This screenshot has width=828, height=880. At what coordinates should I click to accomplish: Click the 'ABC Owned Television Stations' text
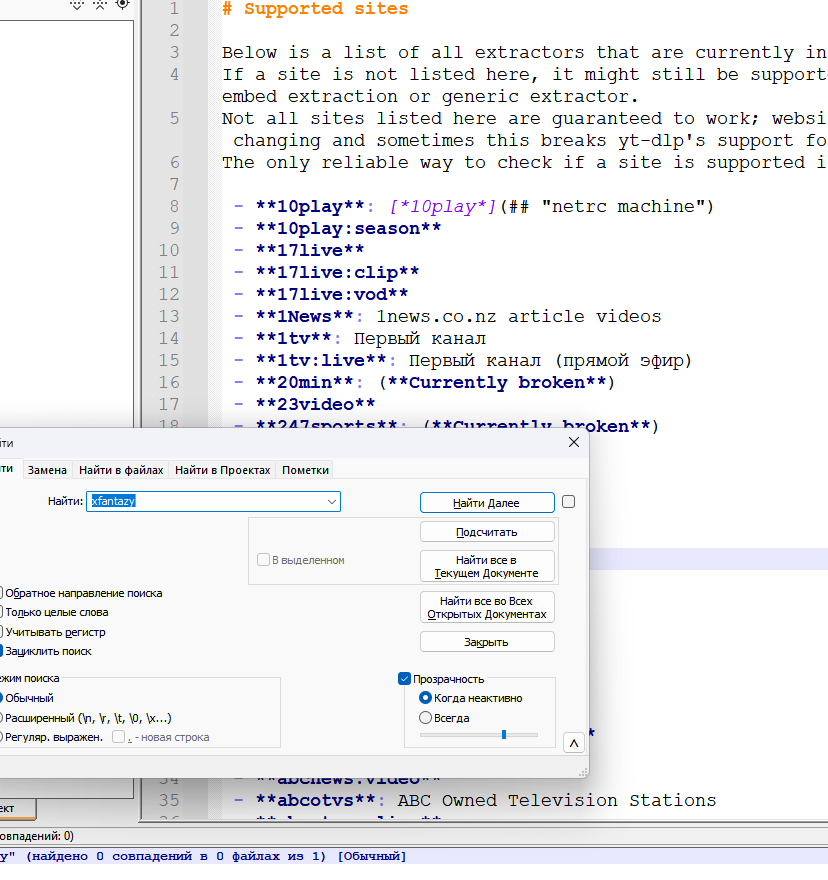tap(557, 800)
